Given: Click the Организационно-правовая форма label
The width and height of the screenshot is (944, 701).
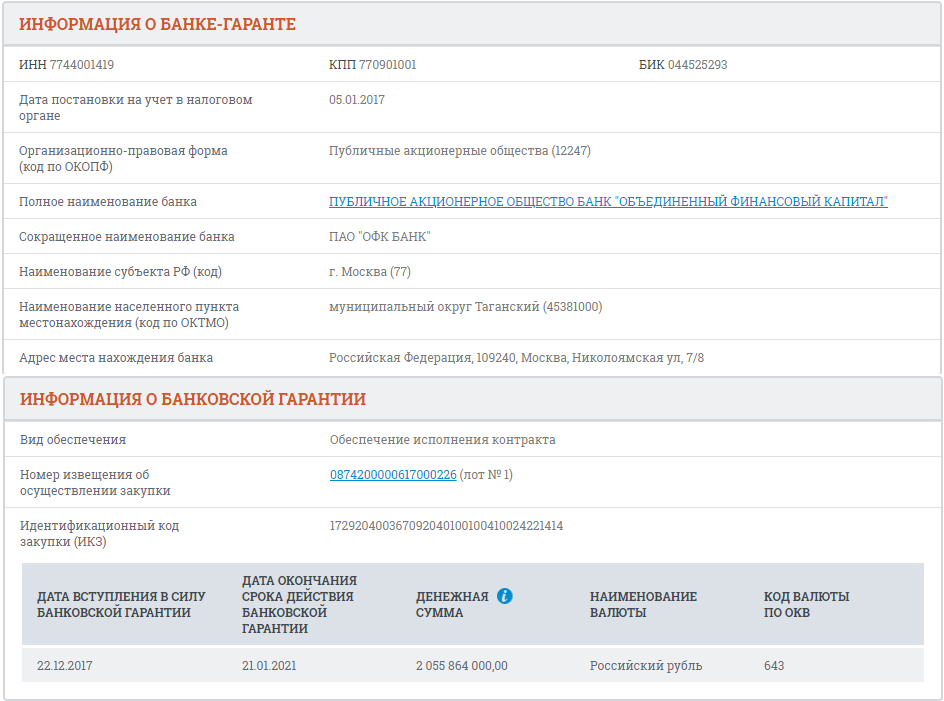Looking at the screenshot, I should (123, 158).
